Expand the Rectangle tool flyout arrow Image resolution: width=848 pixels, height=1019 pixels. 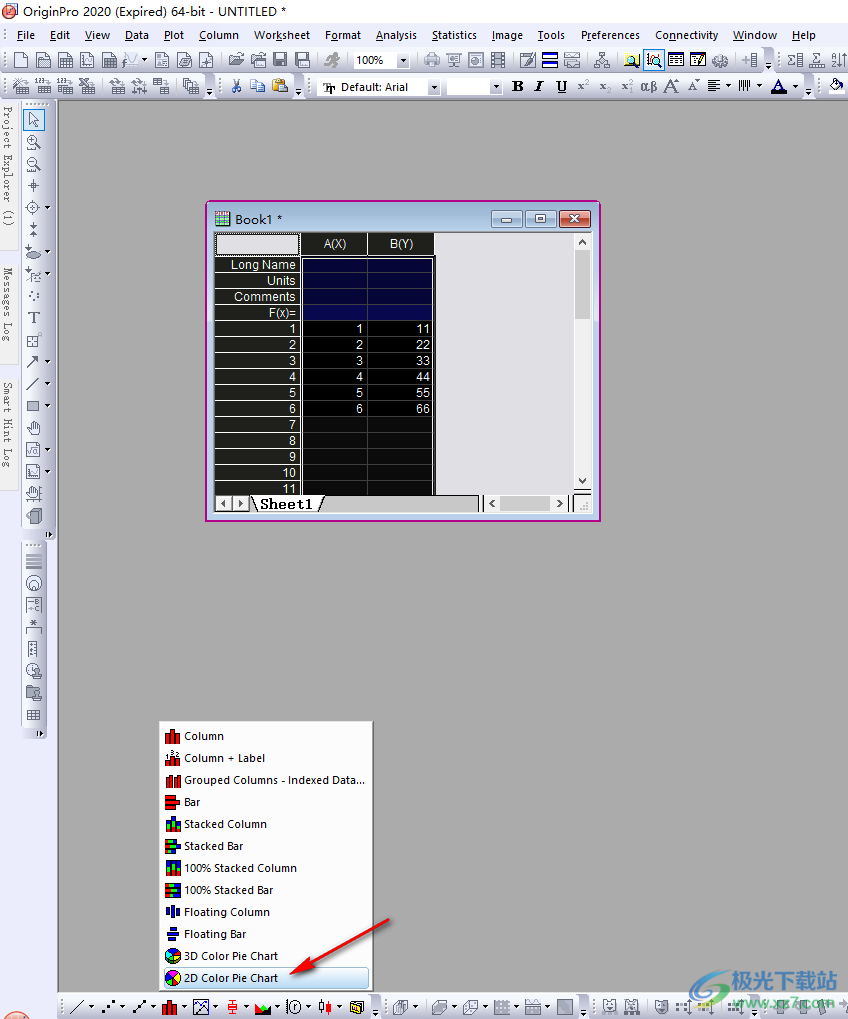pyautogui.click(x=47, y=406)
